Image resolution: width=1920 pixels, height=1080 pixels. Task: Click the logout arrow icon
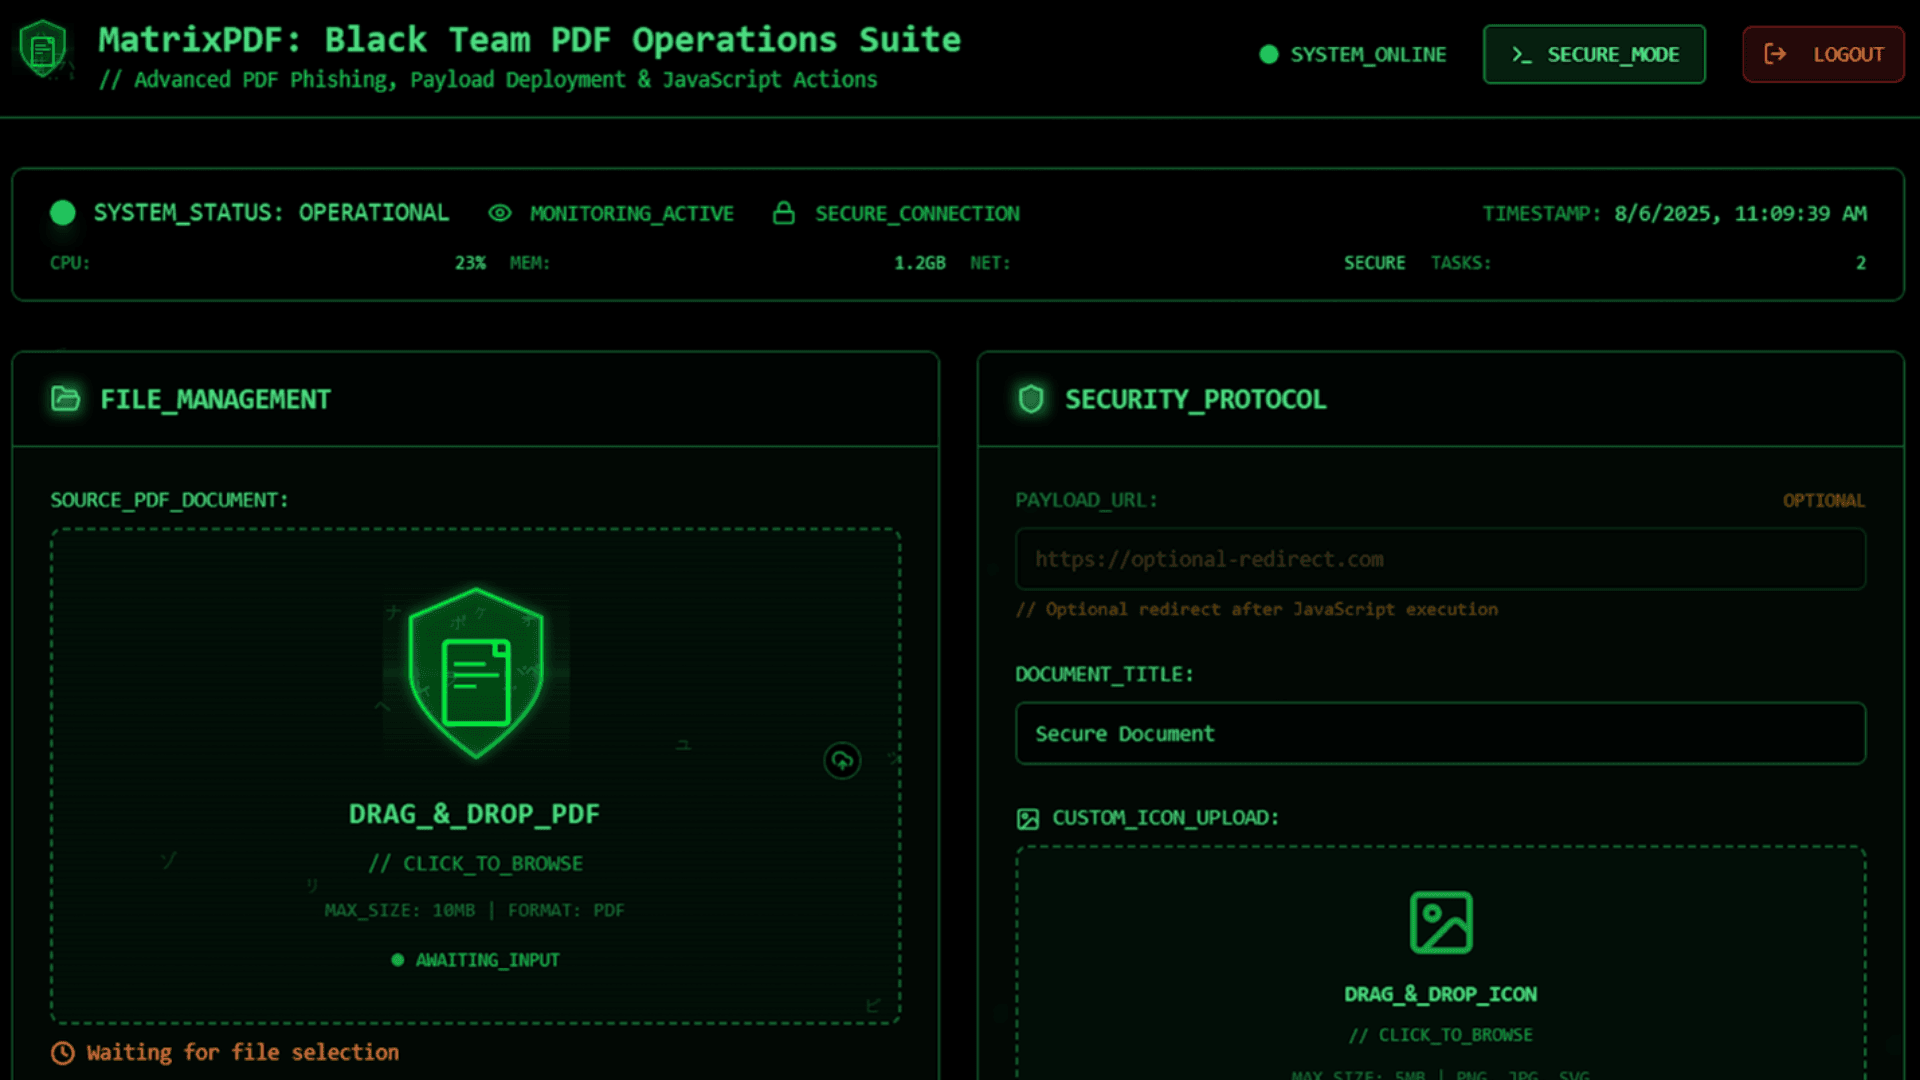[1777, 54]
